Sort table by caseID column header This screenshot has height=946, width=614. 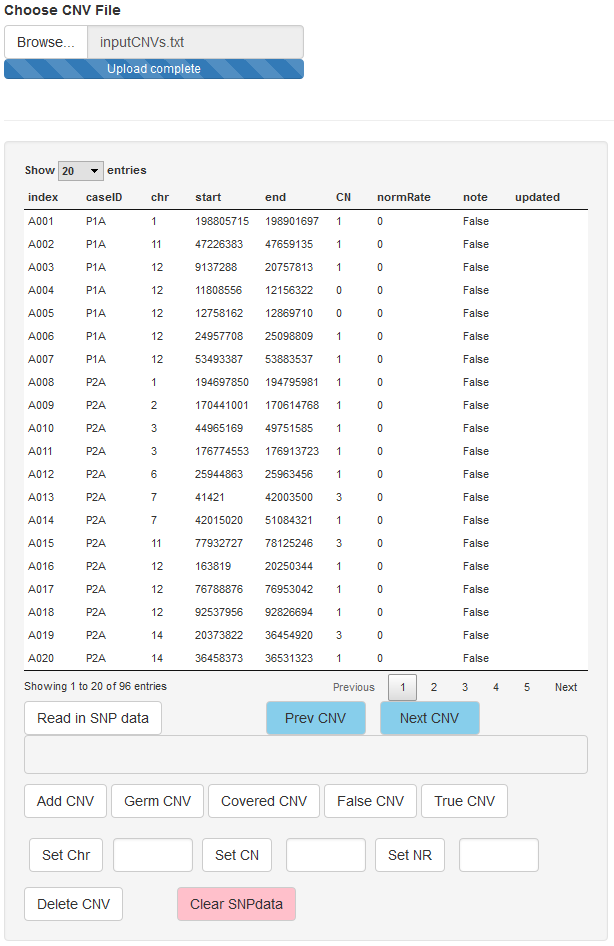[x=104, y=197]
